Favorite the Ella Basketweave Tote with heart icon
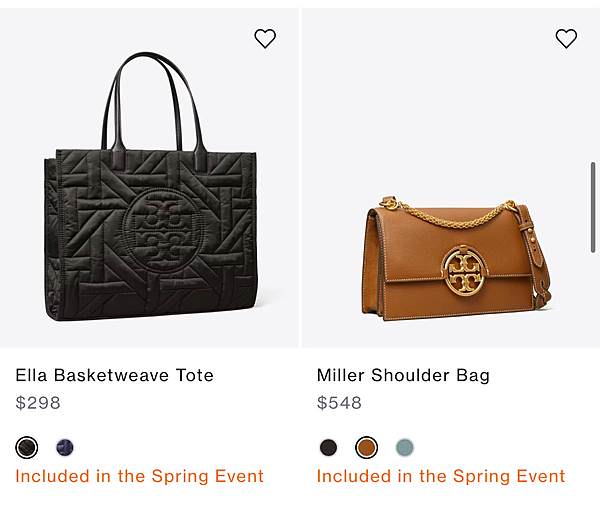 (x=265, y=39)
